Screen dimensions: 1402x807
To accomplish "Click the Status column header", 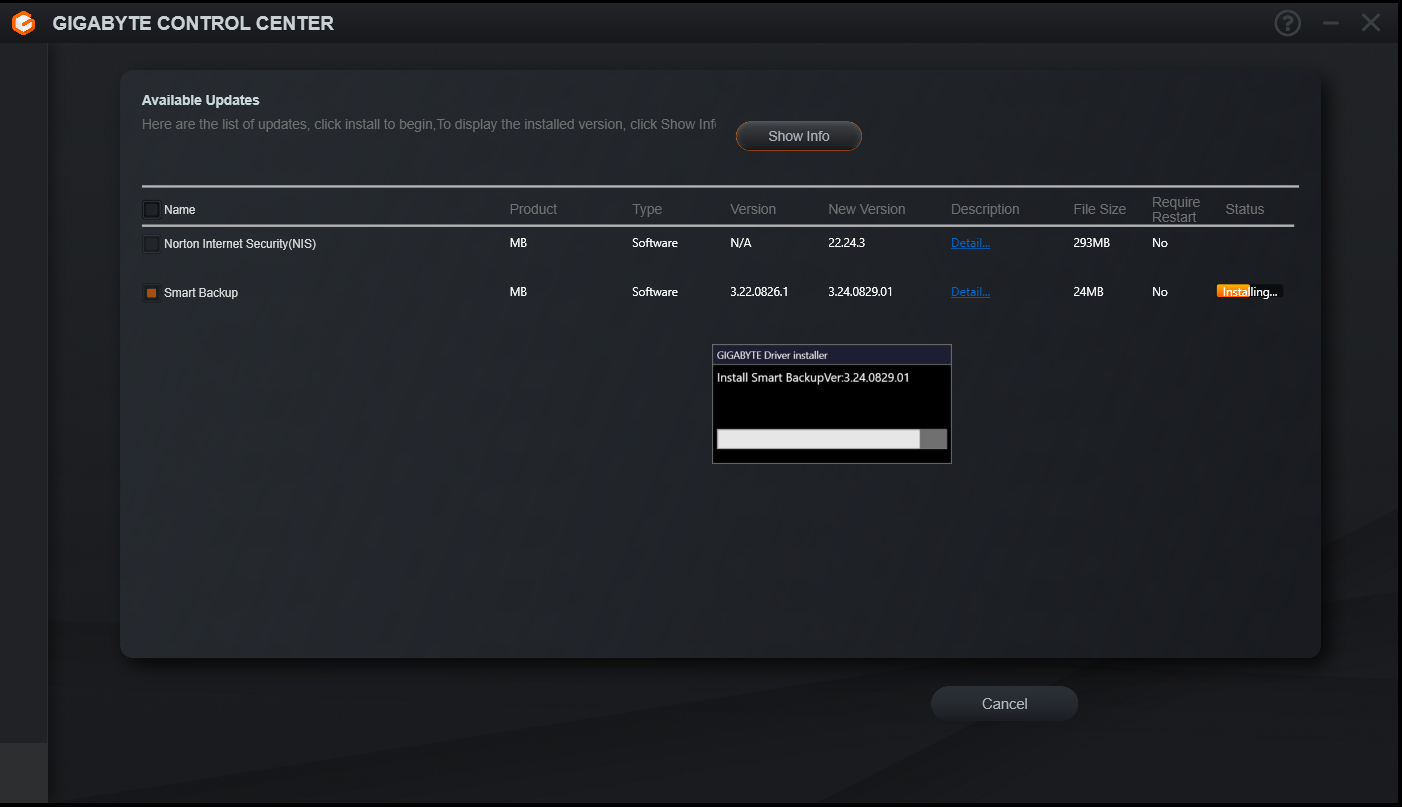I will [1244, 209].
